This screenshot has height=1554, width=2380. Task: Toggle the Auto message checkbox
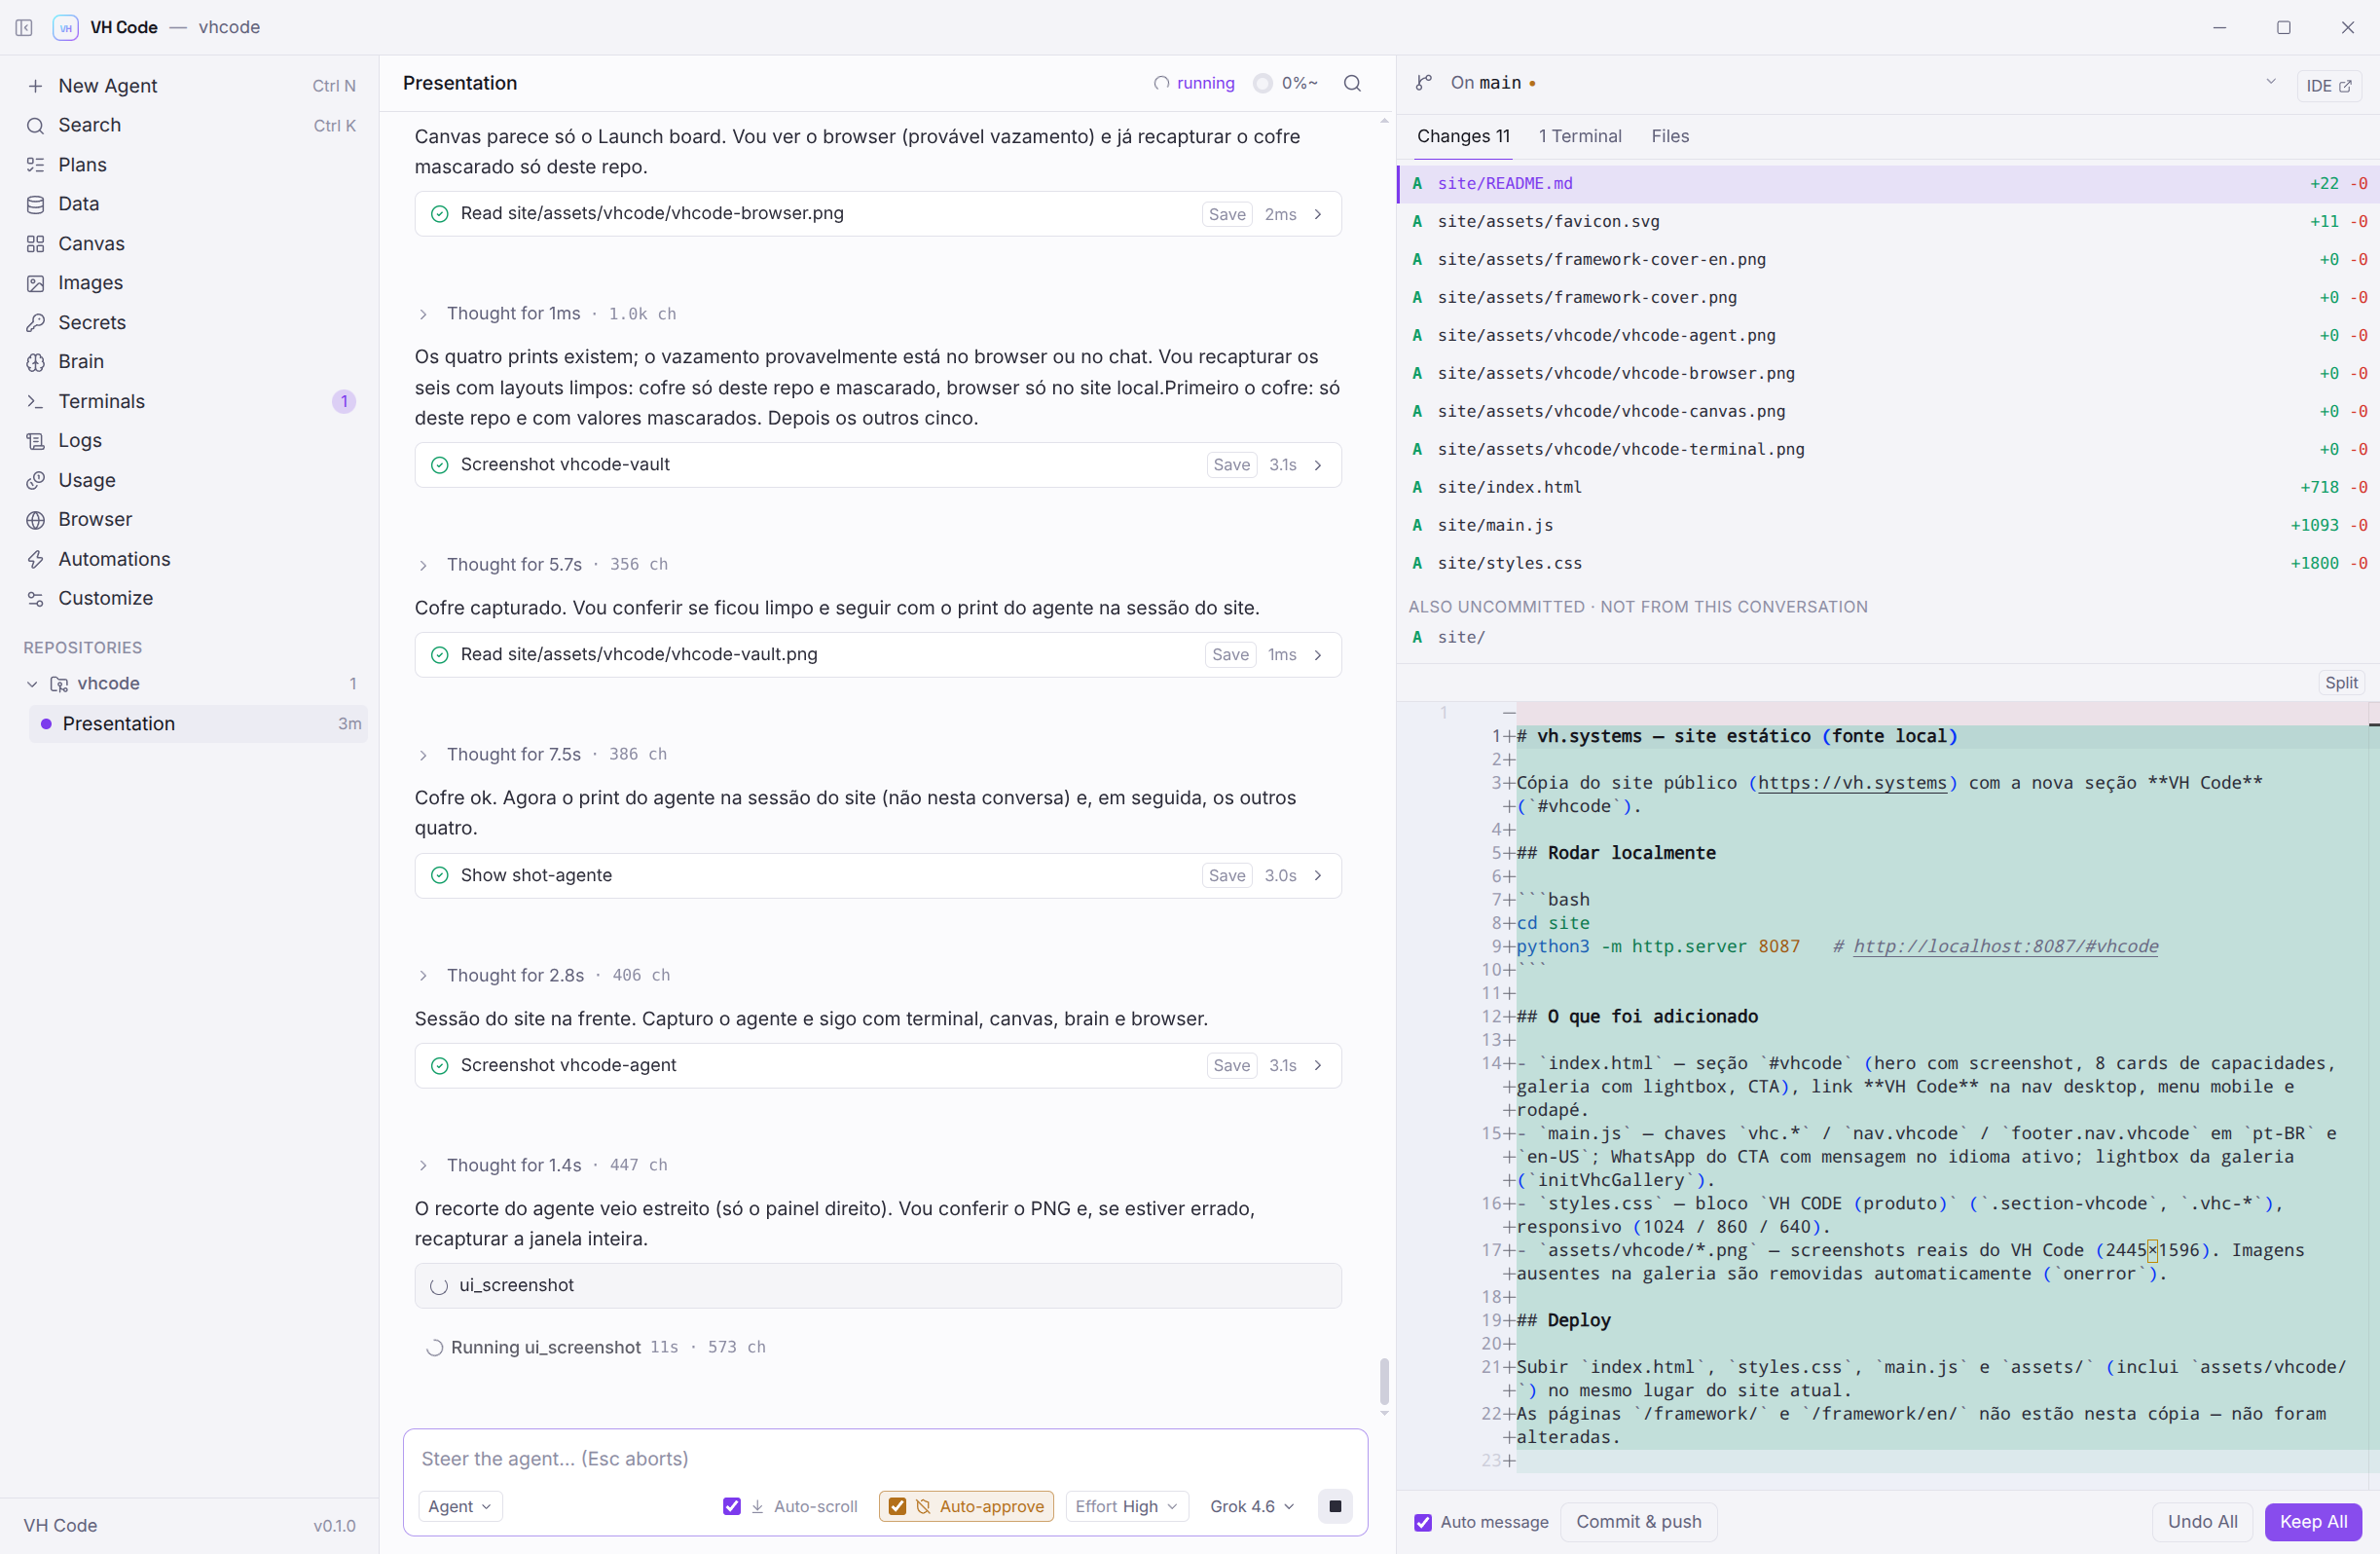1423,1522
